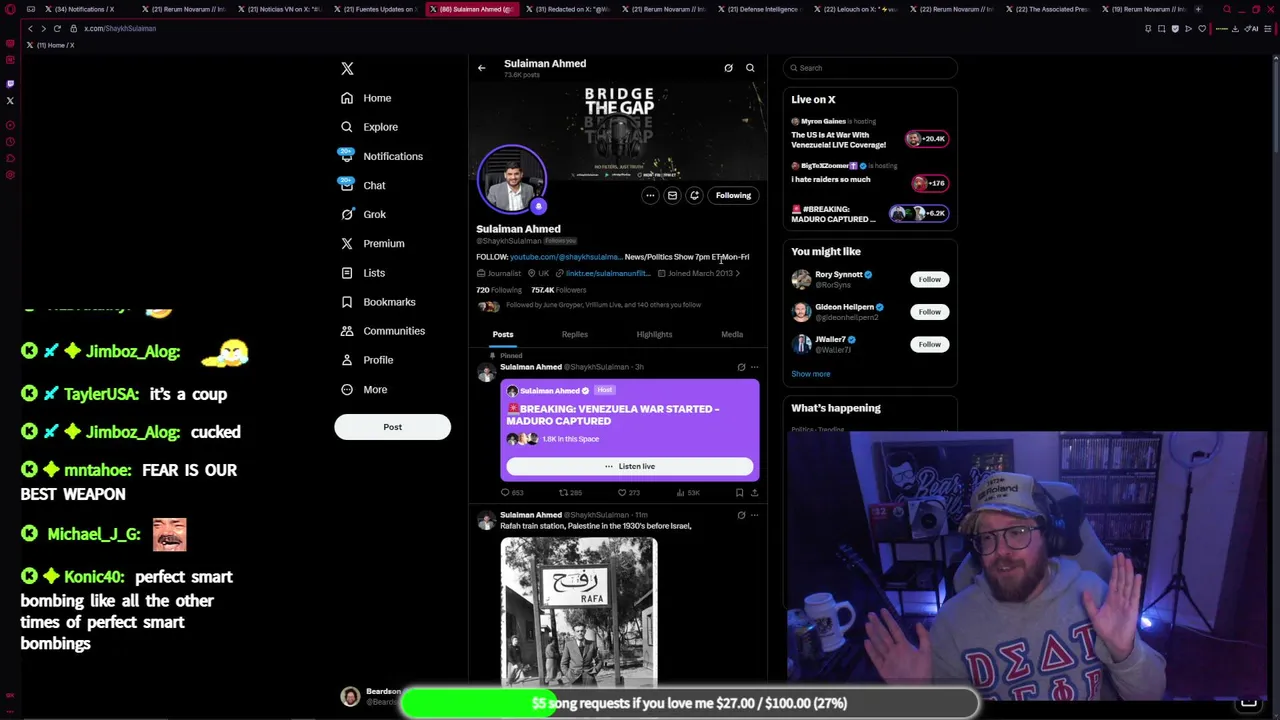Click the browser back arrow
Screen dimensions: 1280x720
click(x=30, y=28)
